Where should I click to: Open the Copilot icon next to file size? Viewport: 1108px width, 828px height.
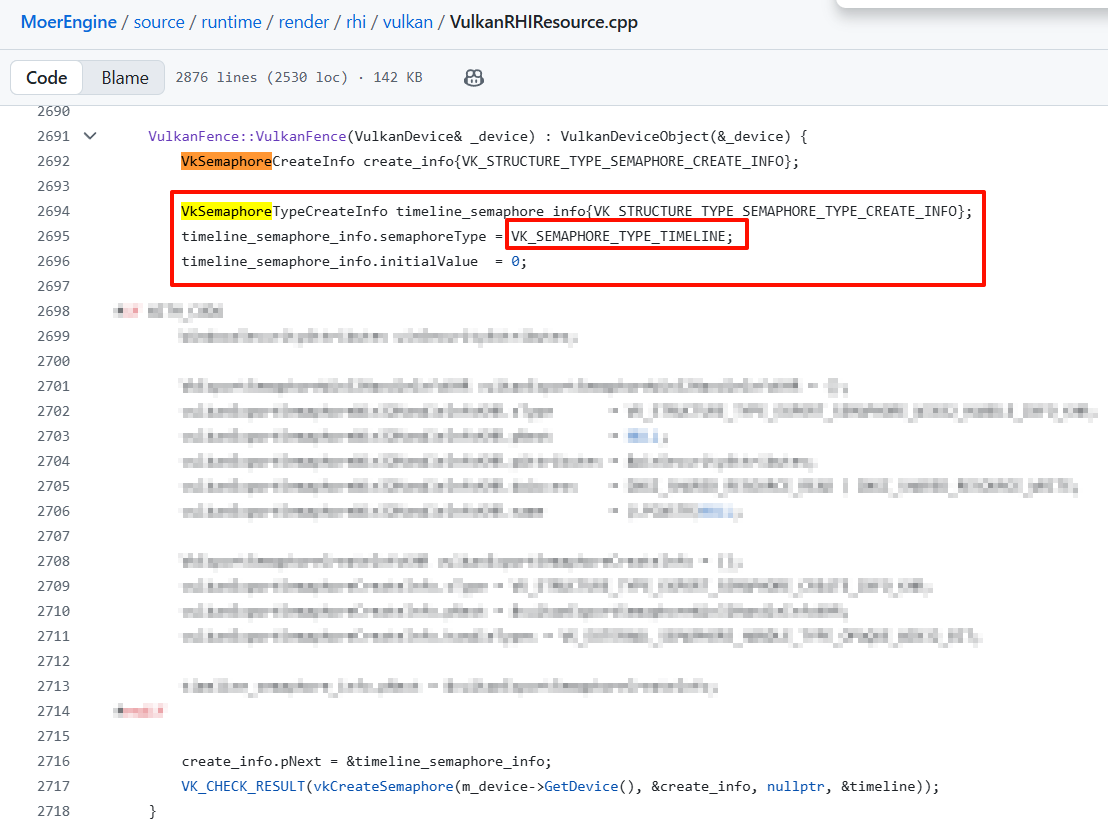tap(474, 78)
